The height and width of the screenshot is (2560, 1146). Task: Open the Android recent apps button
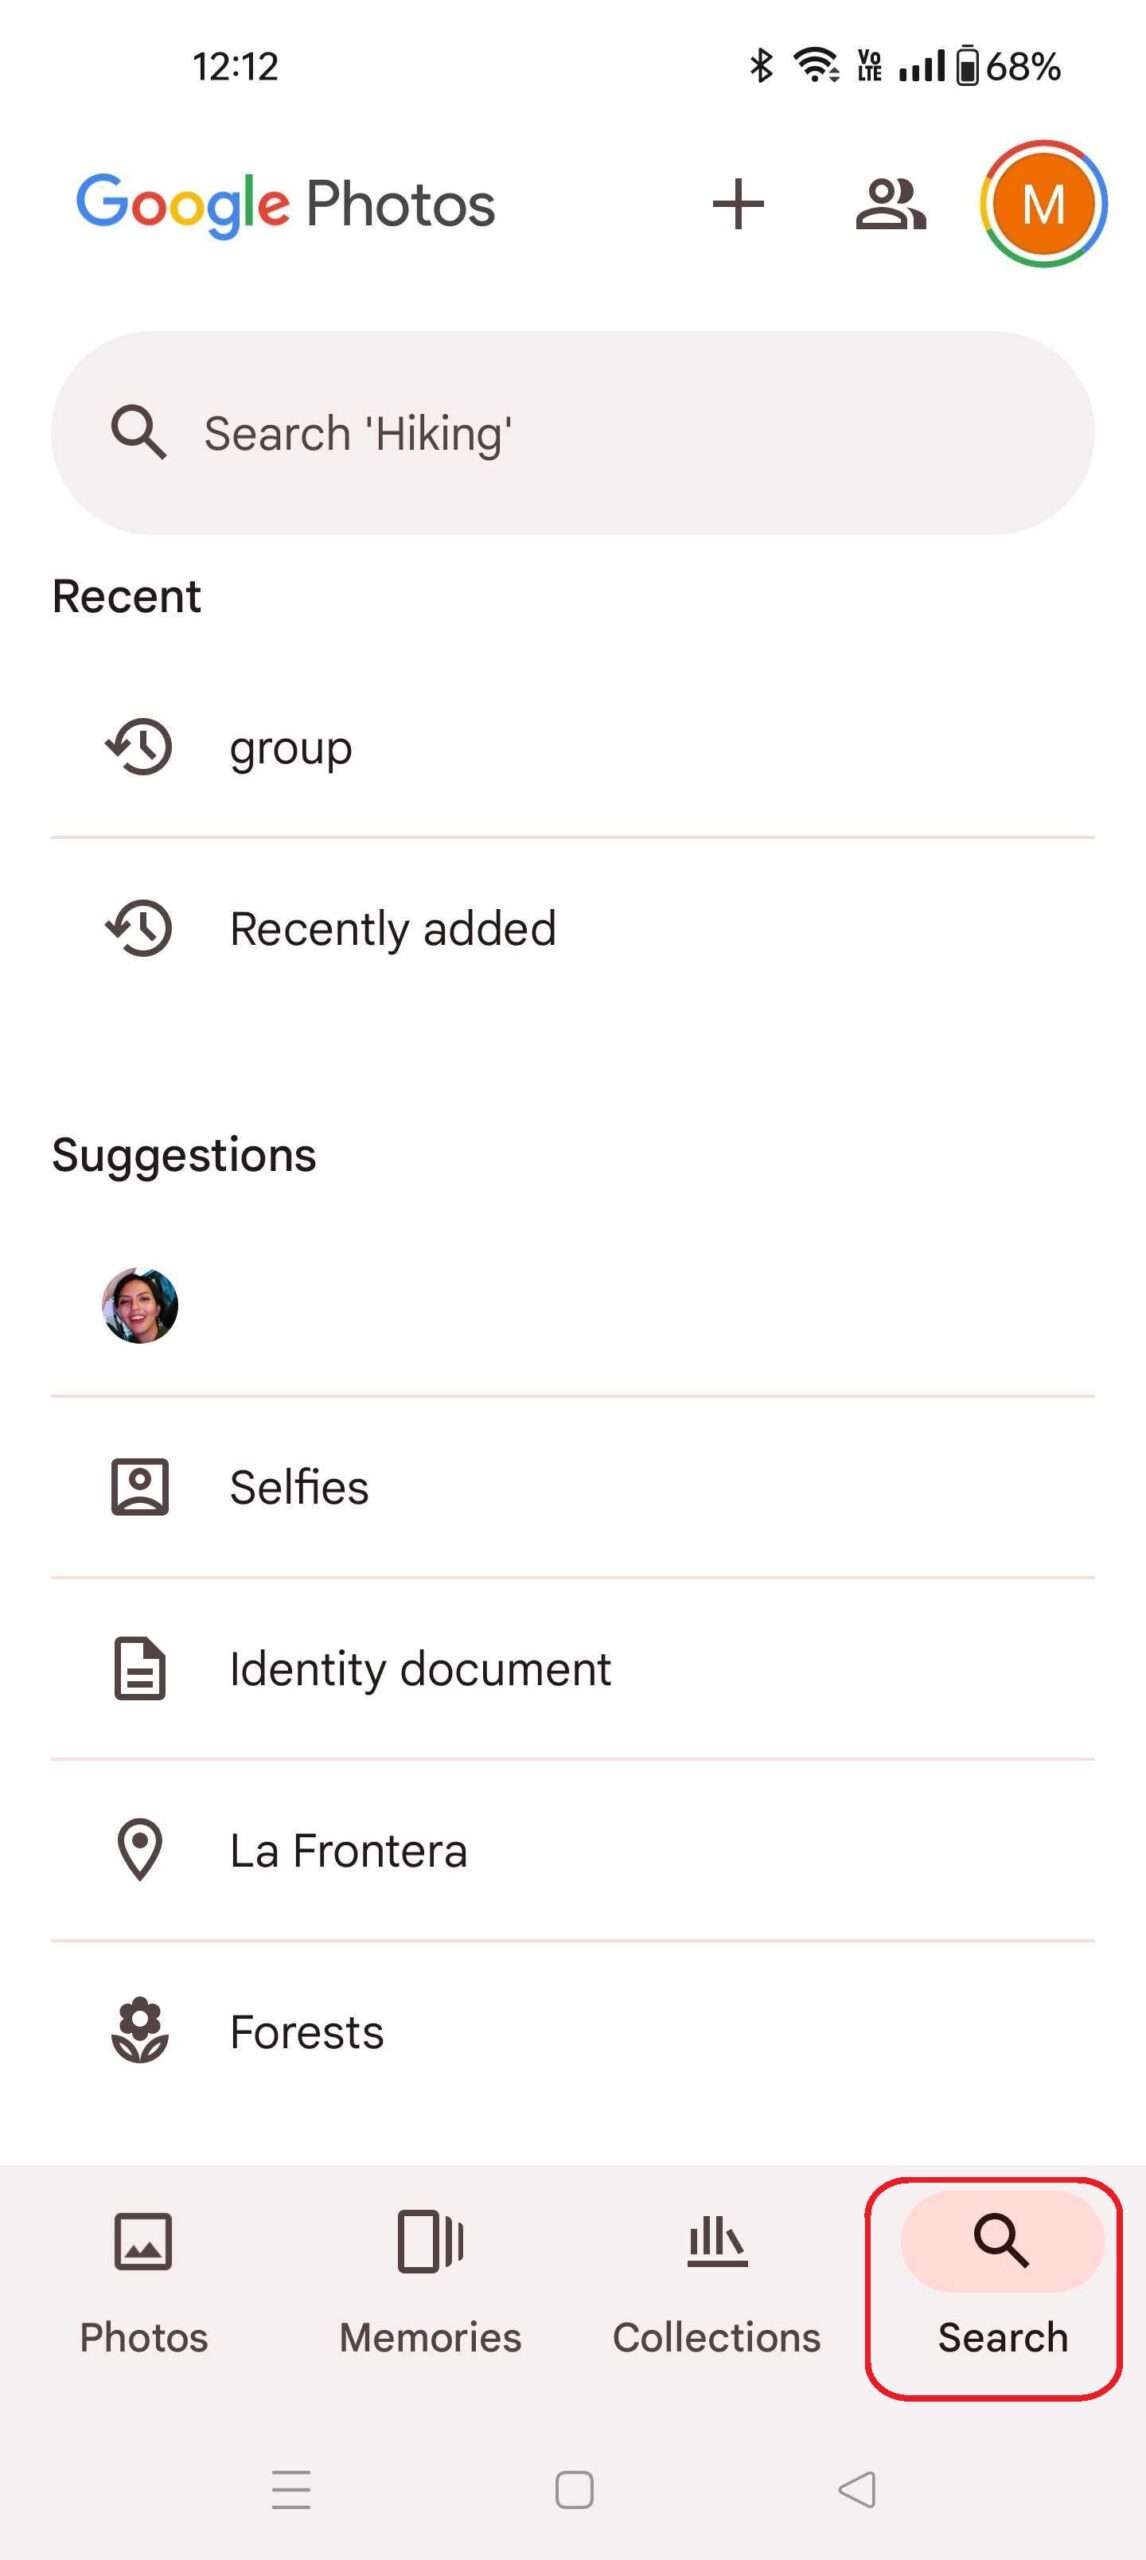point(291,2489)
